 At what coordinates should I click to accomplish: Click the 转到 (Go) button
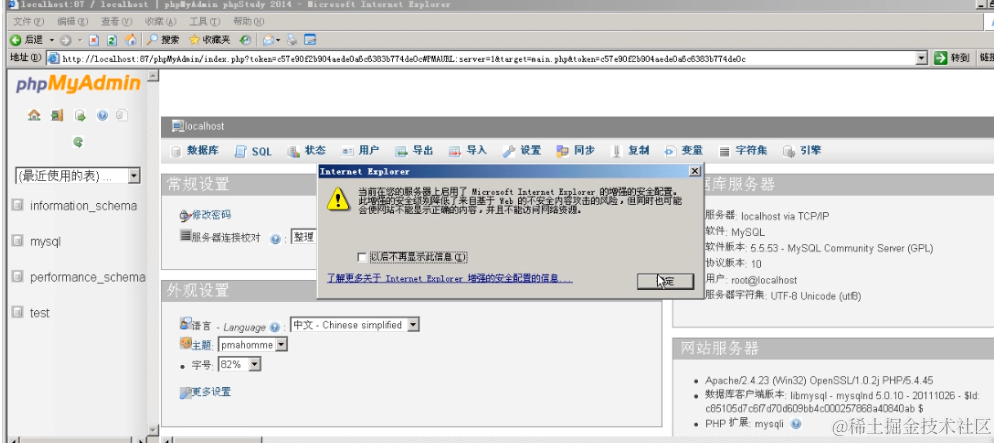(x=953, y=59)
